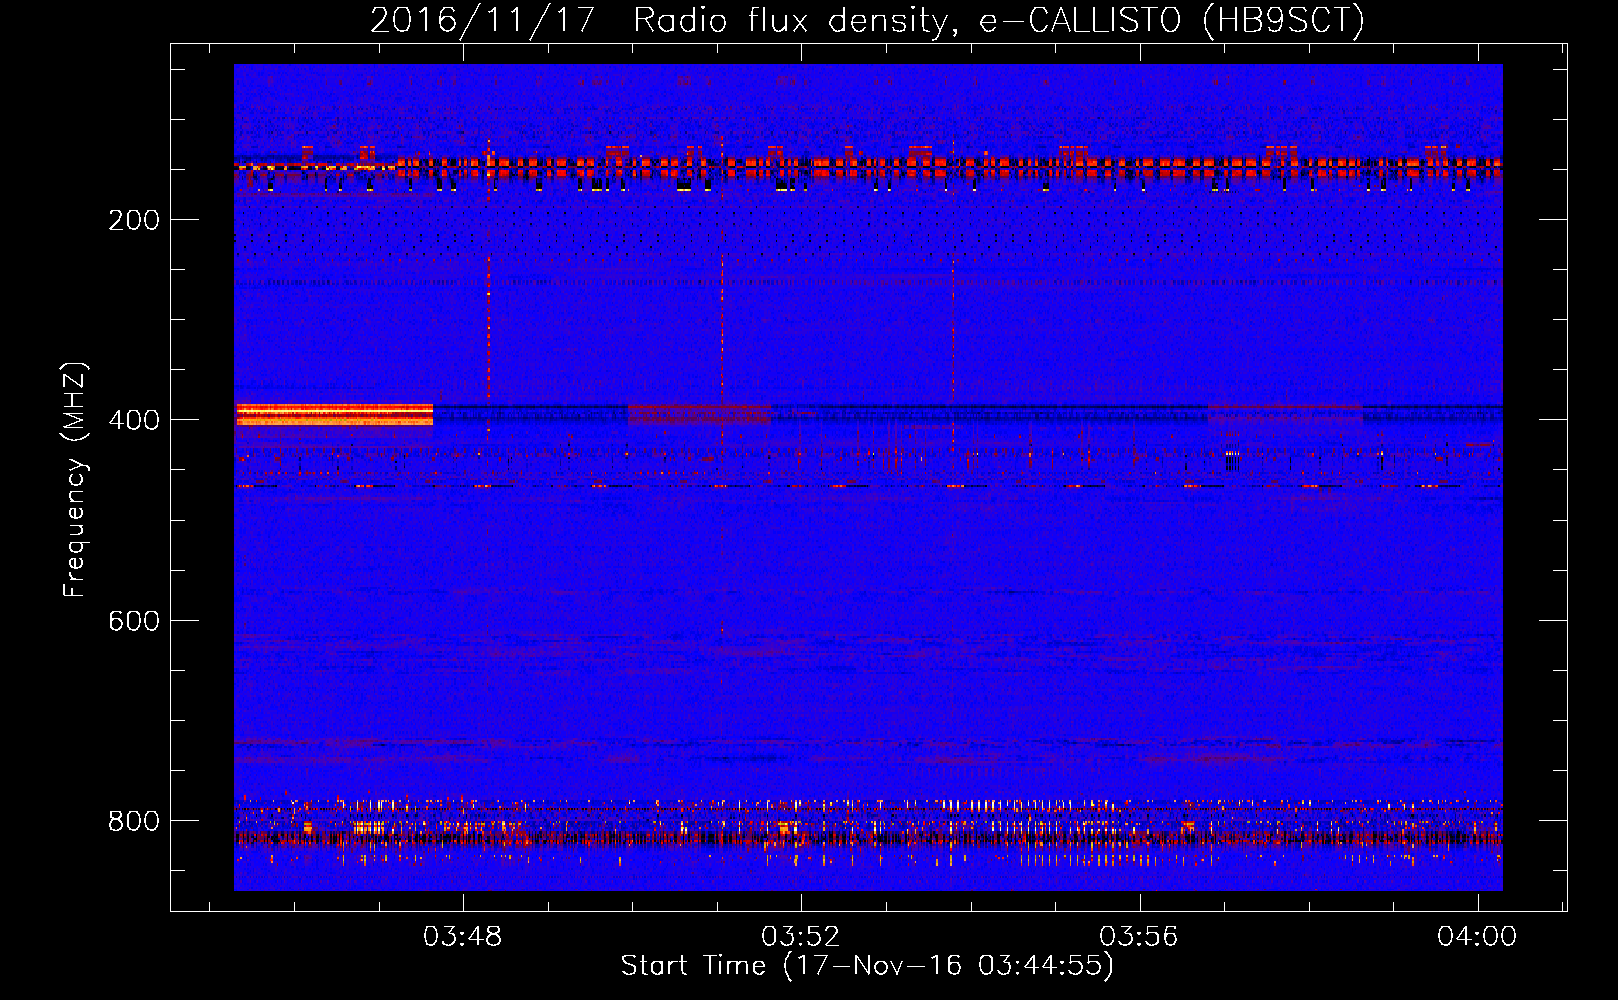Screen dimensions: 1618x1000
Task: Click the '800' frequency tick label
Action: [134, 821]
